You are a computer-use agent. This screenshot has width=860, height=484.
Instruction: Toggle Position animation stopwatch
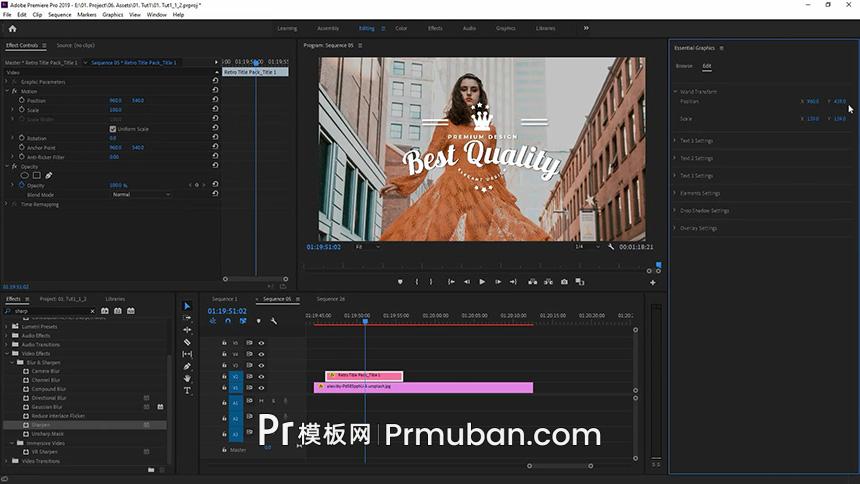[21, 100]
